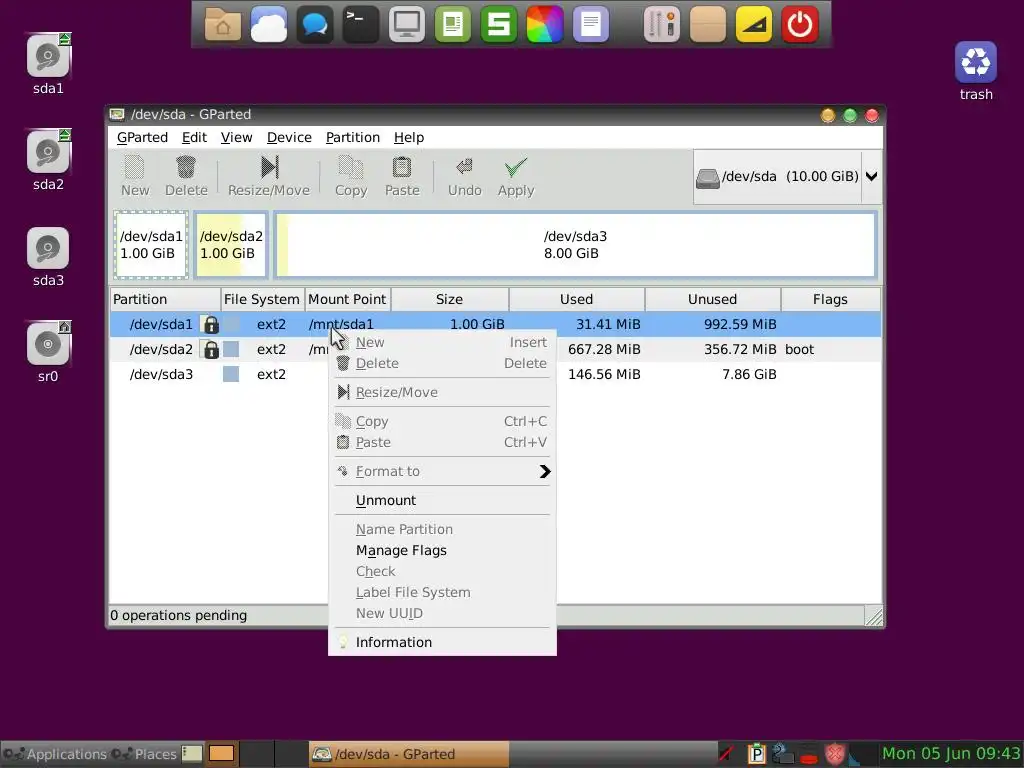Choose Manage Flags in the context menu

click(443, 551)
